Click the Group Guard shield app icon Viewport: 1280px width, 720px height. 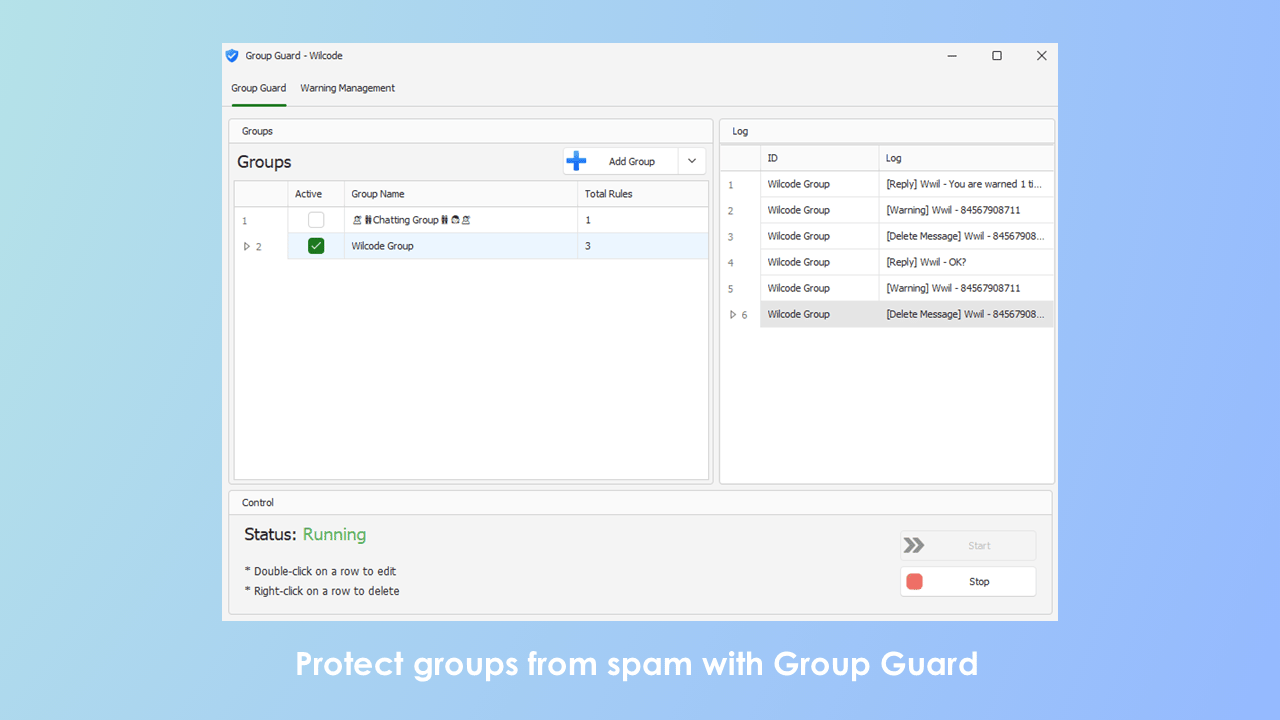pos(232,56)
